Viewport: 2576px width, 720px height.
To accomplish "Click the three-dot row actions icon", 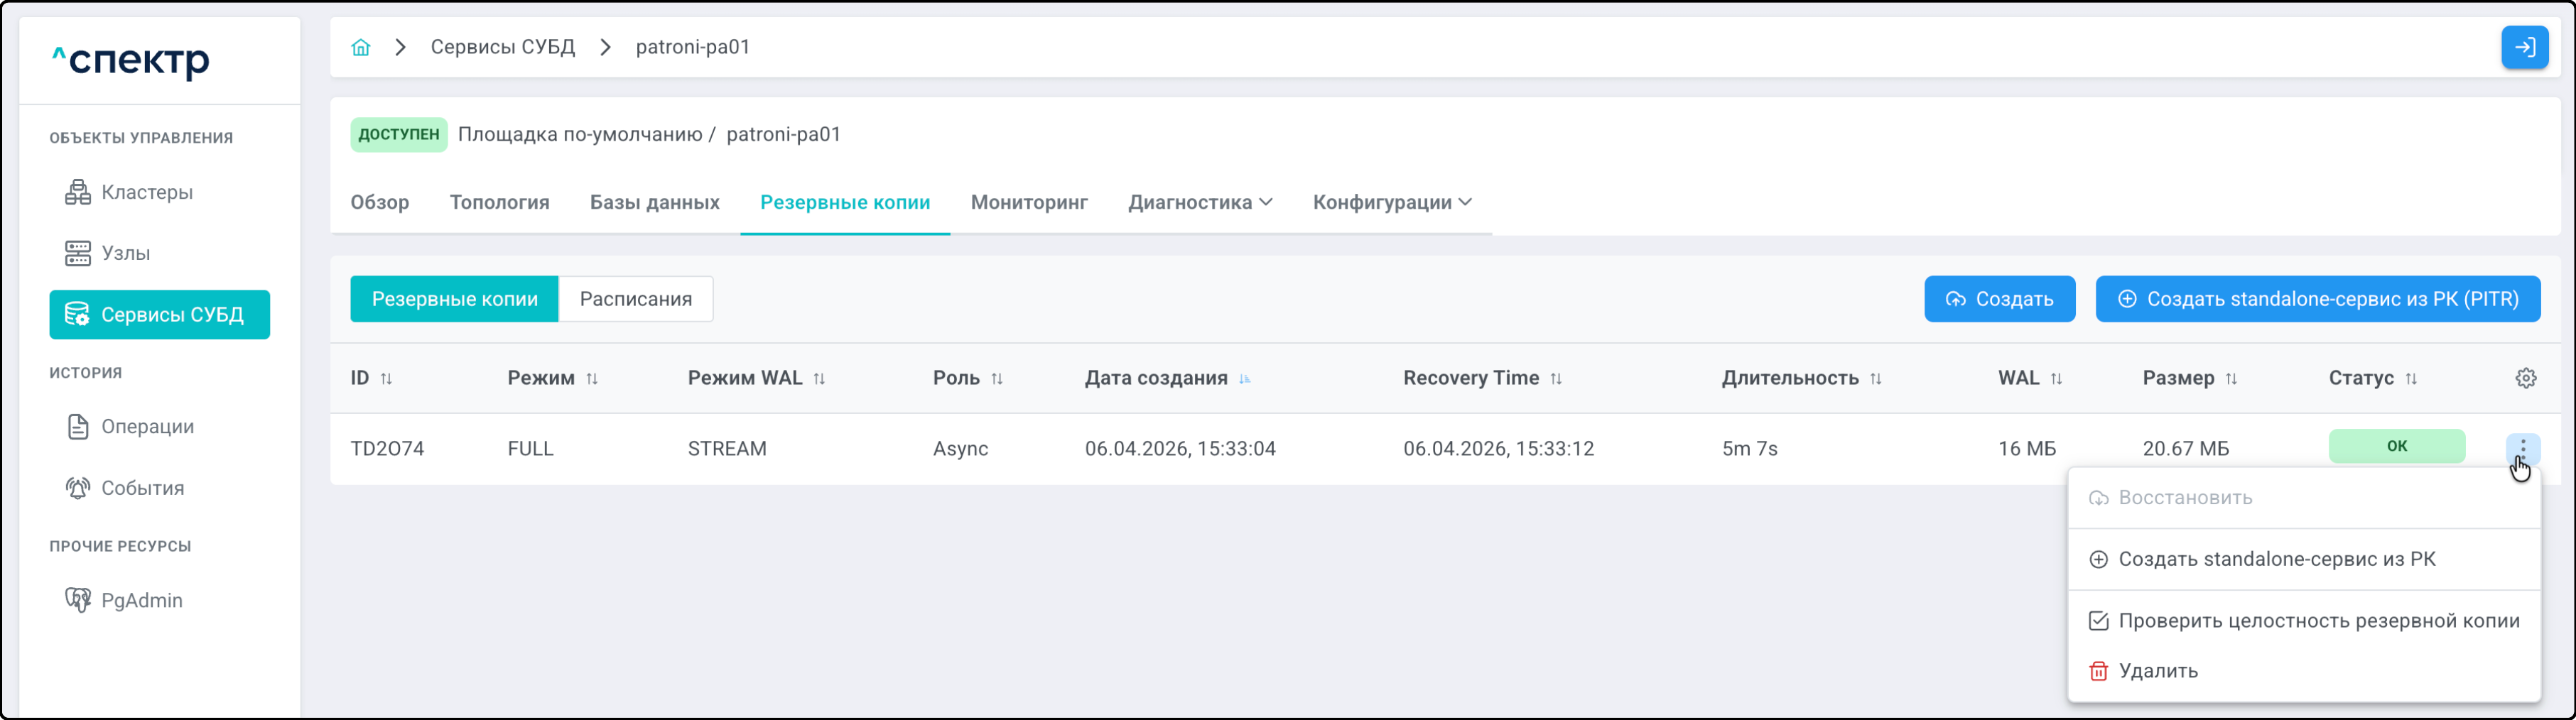I will coord(2522,447).
